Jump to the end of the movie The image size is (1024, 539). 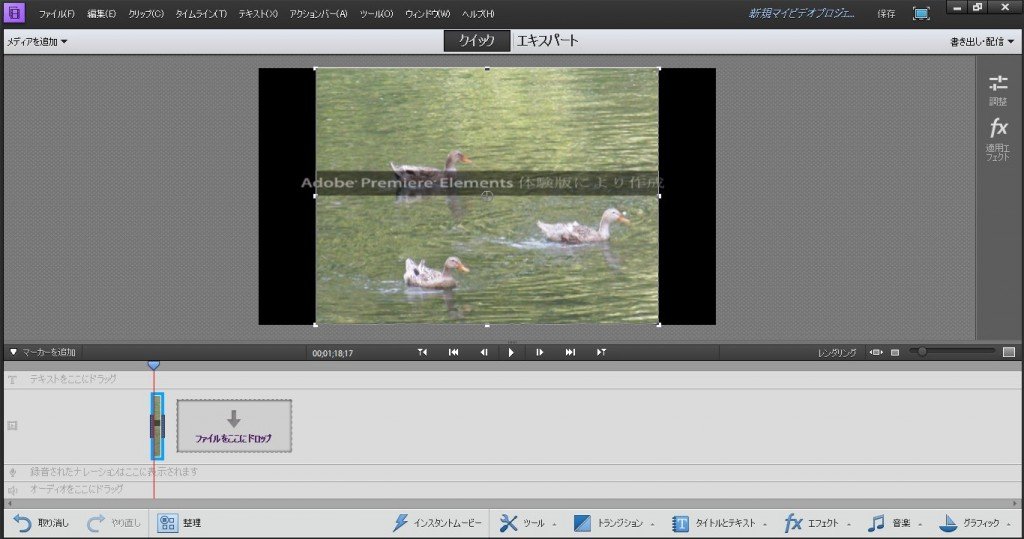[570, 352]
